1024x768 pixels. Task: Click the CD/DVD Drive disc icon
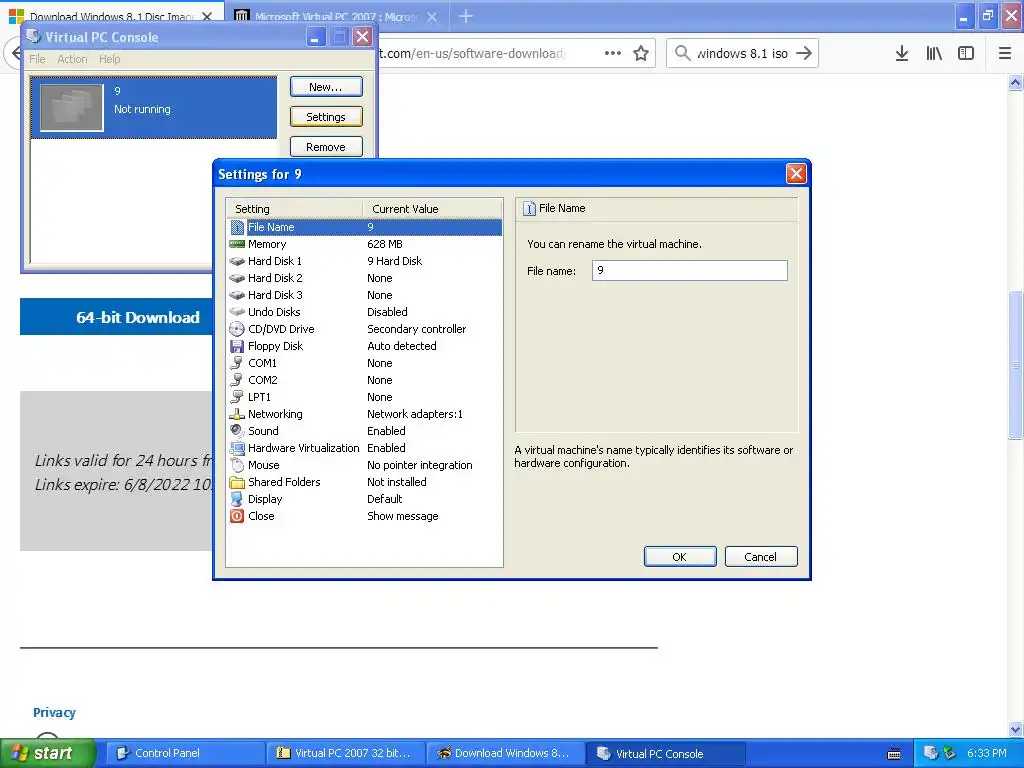[x=237, y=329]
